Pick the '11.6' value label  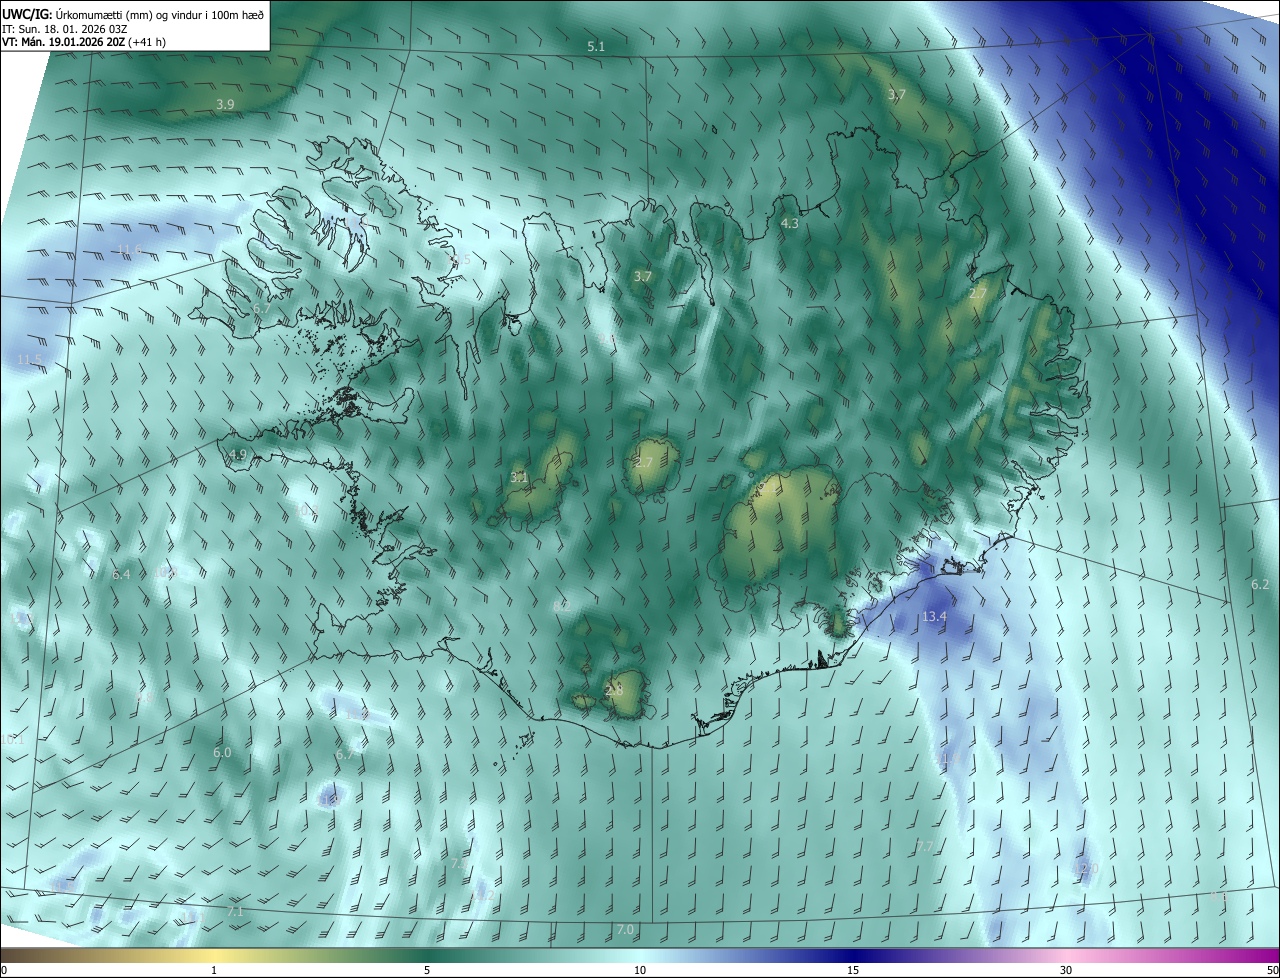click(x=130, y=250)
